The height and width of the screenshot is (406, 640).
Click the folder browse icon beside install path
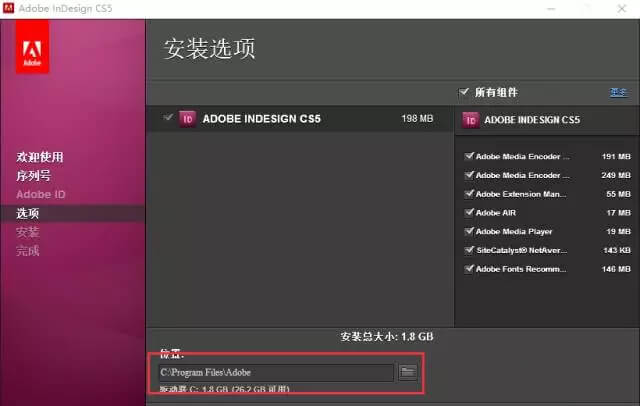(407, 372)
